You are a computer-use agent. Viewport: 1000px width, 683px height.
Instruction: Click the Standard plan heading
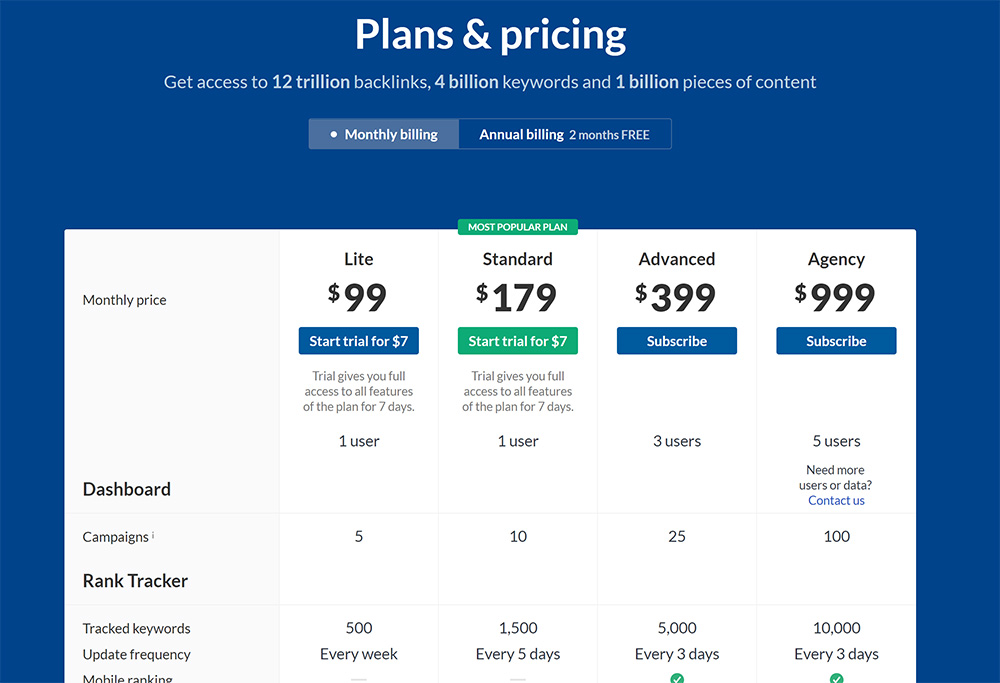518,259
